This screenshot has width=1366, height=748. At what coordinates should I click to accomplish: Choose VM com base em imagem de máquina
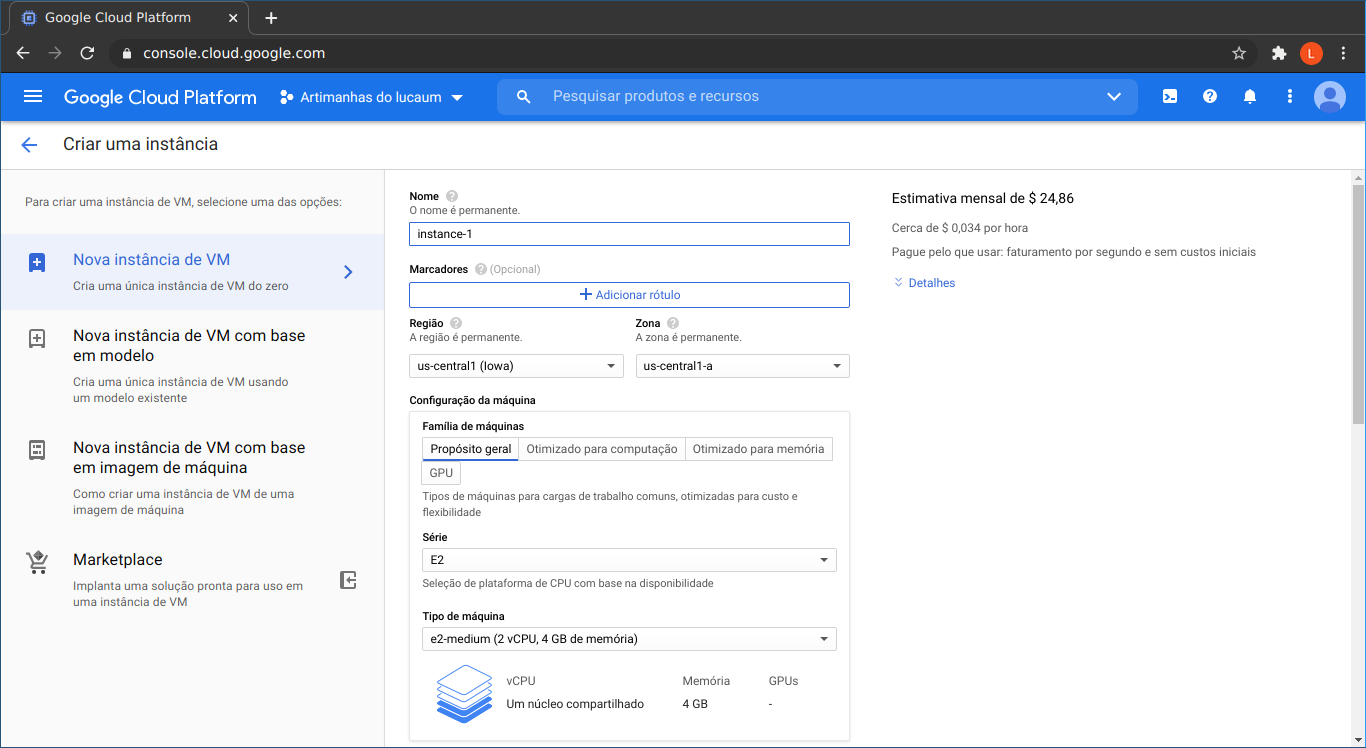click(x=192, y=478)
